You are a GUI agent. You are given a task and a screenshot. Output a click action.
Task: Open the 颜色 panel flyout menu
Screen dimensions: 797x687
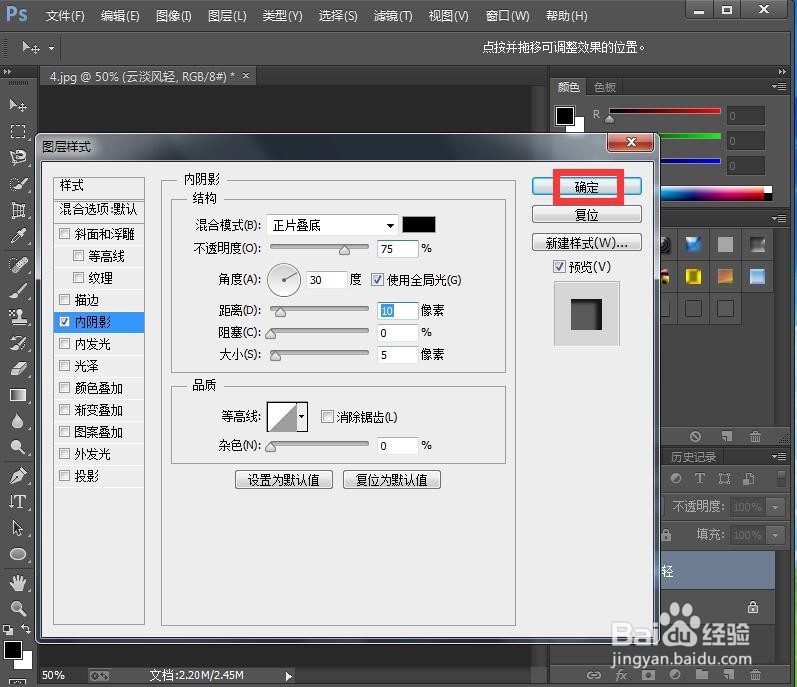pyautogui.click(x=779, y=86)
